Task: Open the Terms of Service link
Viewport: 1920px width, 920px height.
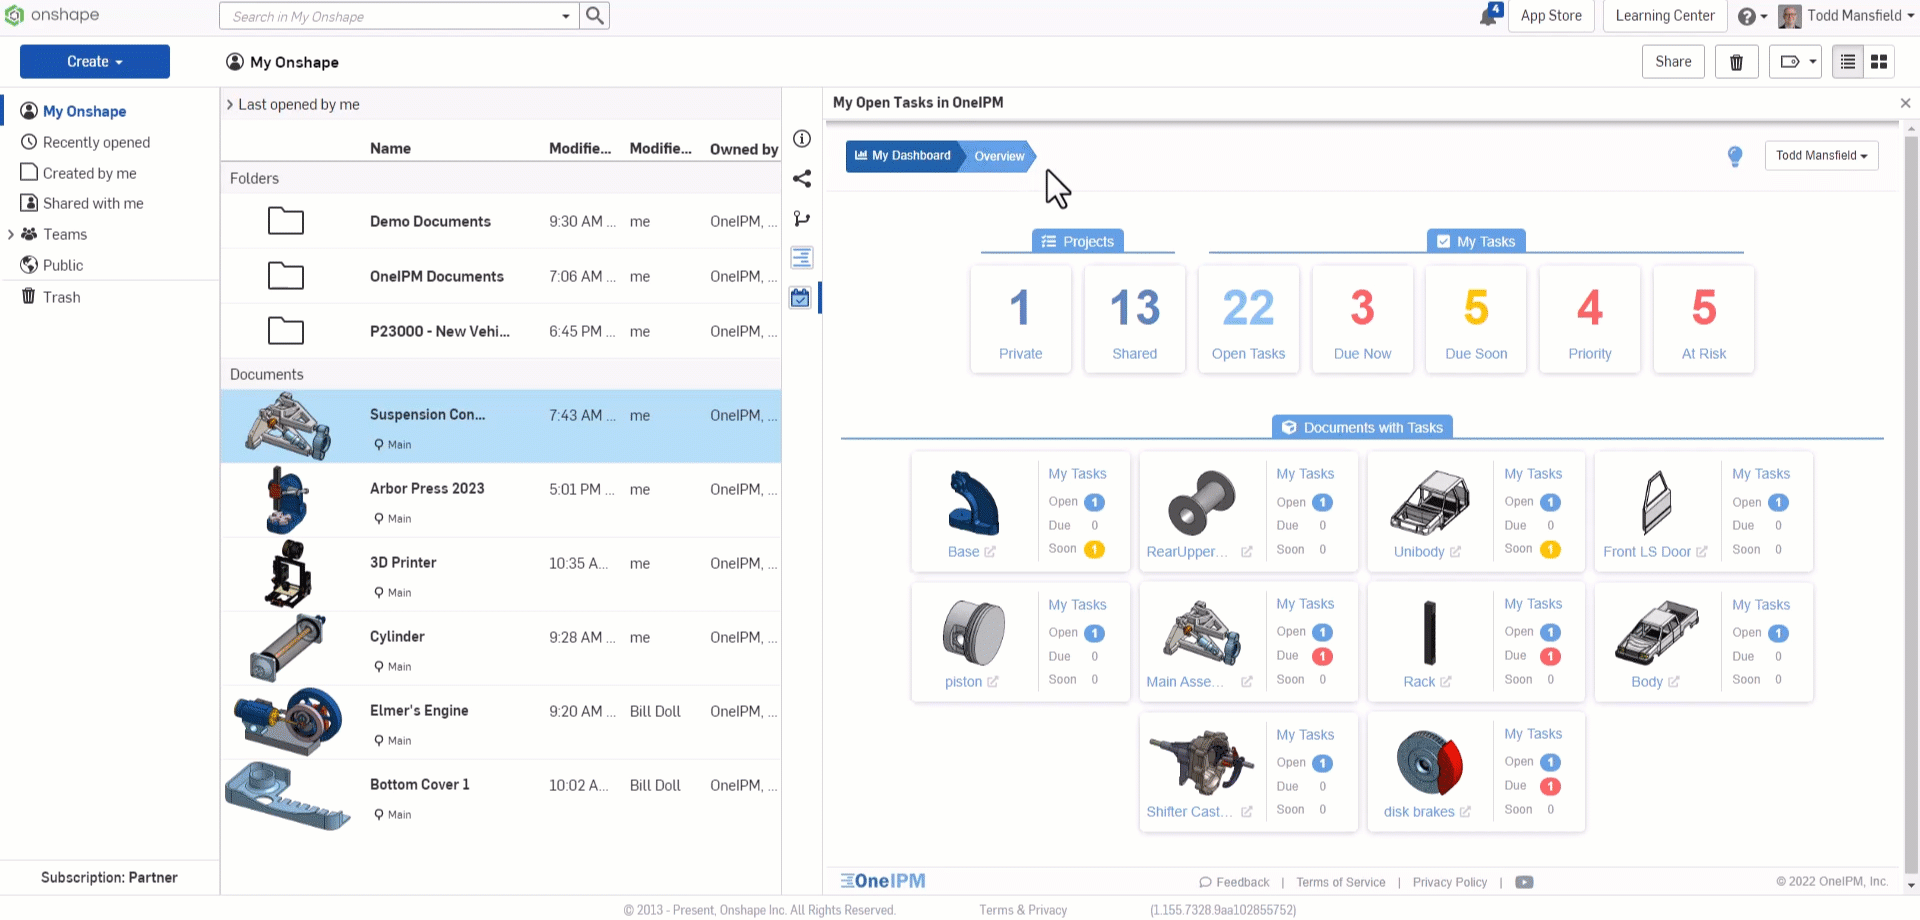Action: point(1341,882)
